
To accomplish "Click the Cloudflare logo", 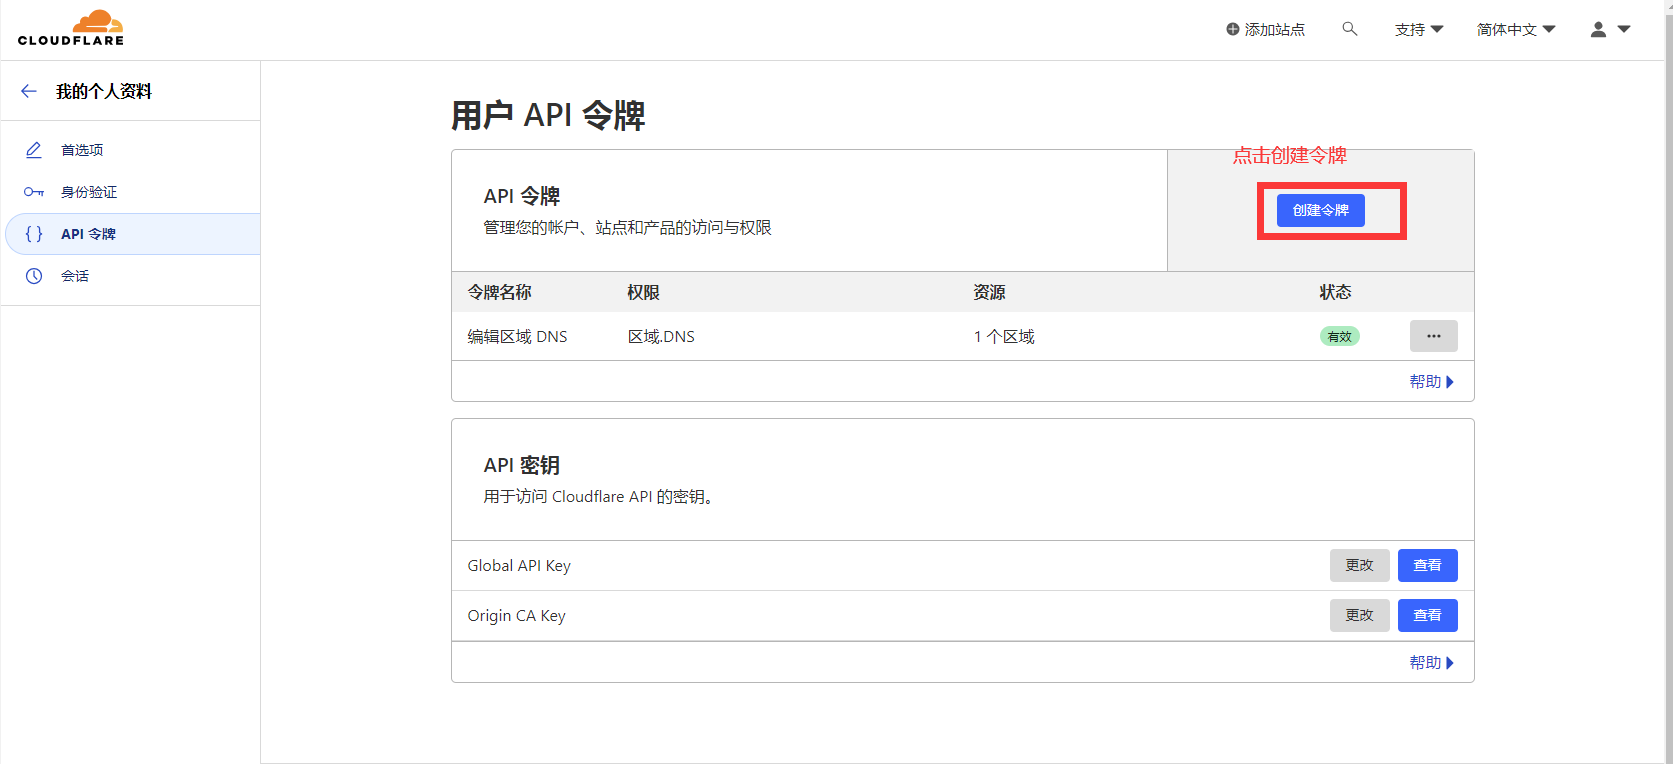I will point(71,28).
